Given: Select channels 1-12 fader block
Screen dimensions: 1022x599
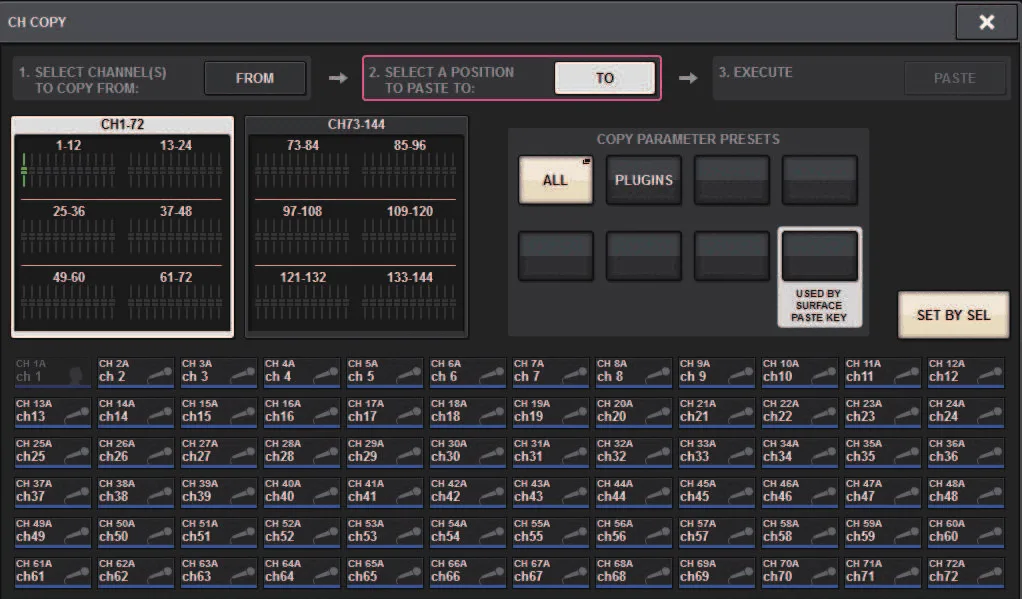Looking at the screenshot, I should click(x=68, y=164).
